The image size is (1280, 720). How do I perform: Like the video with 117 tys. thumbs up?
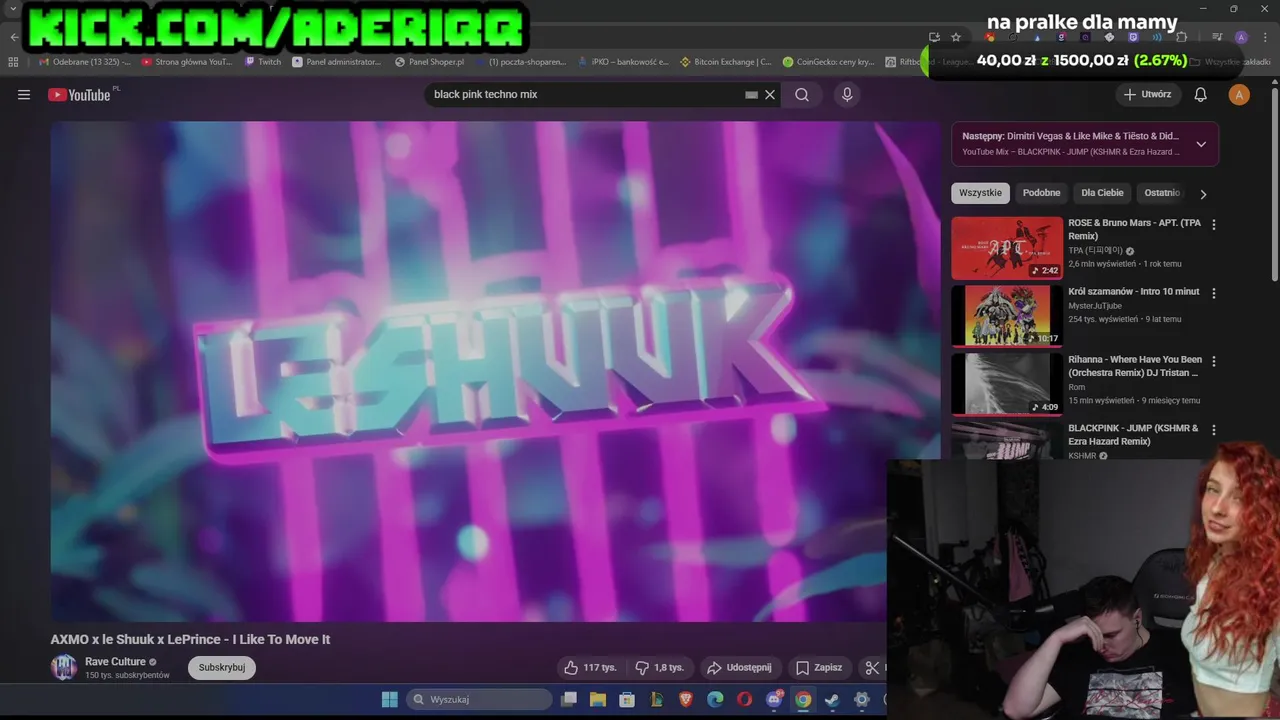pyautogui.click(x=590, y=667)
